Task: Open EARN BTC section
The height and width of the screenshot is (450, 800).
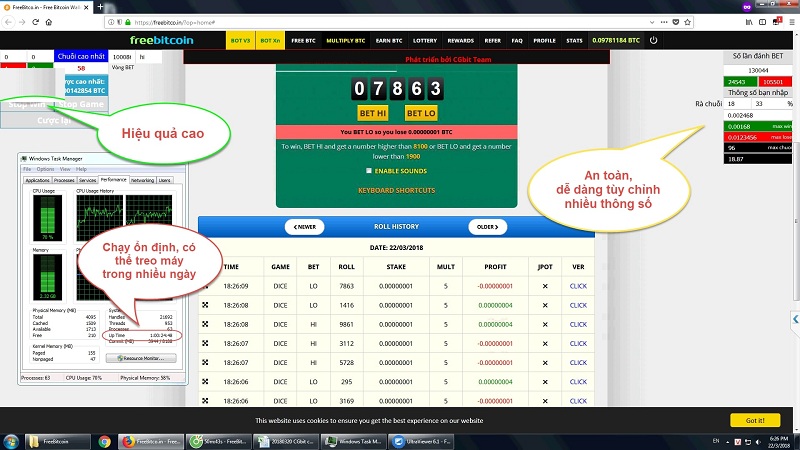Action: pyautogui.click(x=389, y=40)
